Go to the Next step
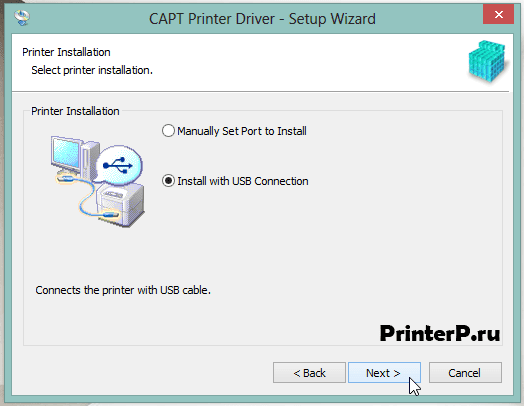Screen dimensions: 524x406 384,373
